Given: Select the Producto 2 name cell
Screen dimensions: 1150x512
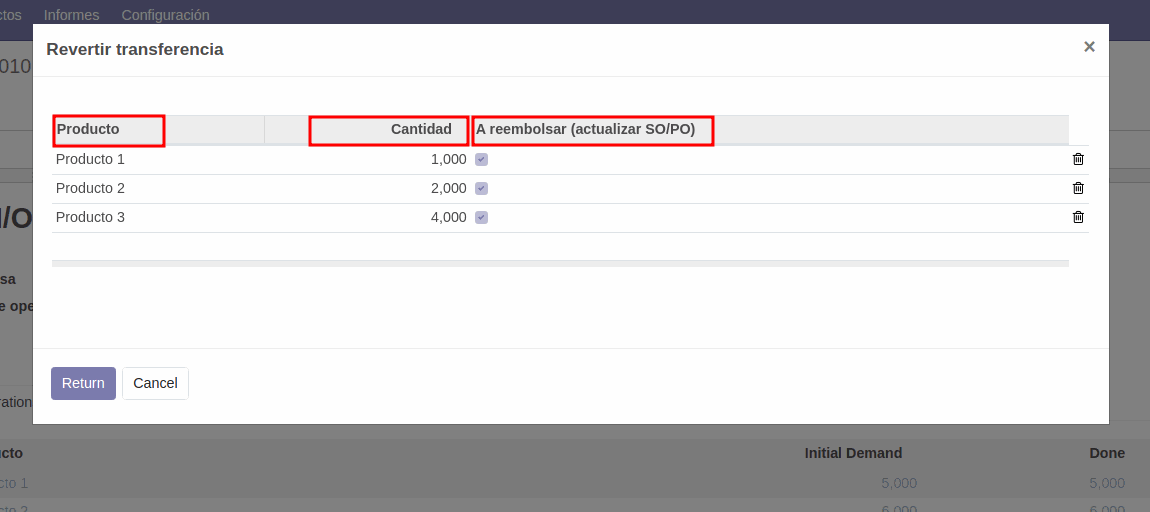Looking at the screenshot, I should (x=90, y=189).
